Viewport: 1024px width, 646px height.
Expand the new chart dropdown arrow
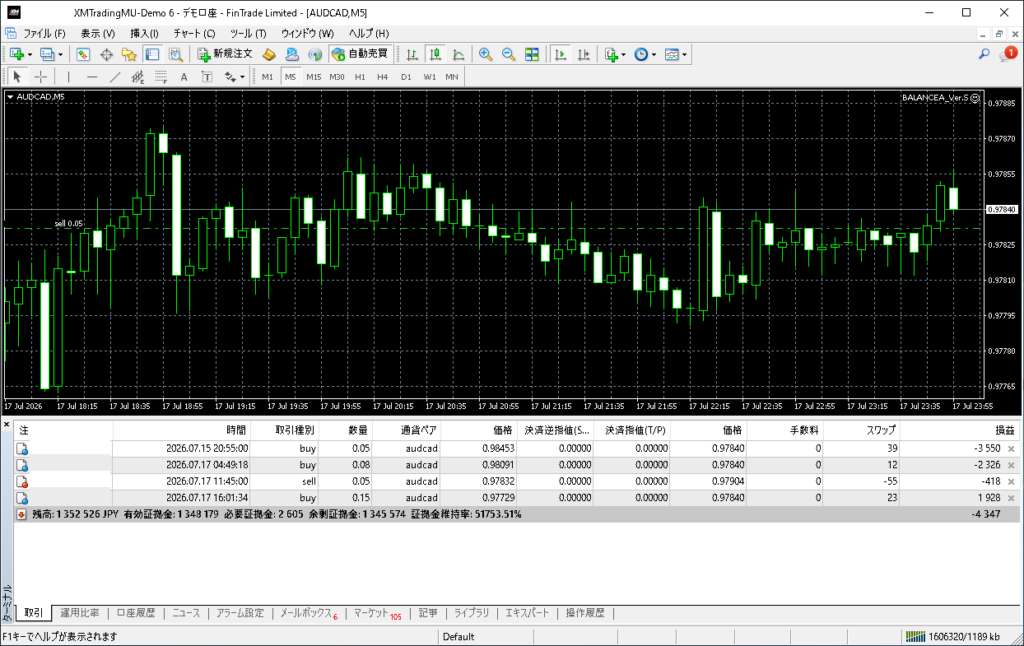click(x=30, y=55)
